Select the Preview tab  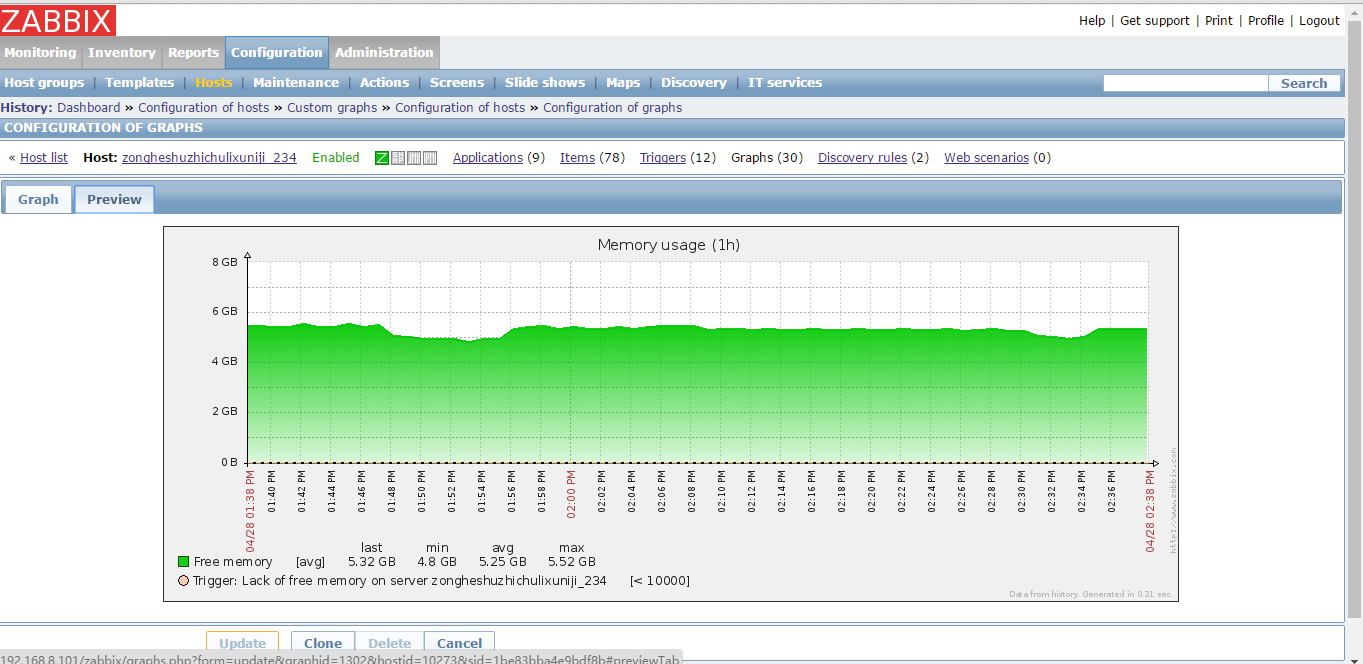coord(114,199)
